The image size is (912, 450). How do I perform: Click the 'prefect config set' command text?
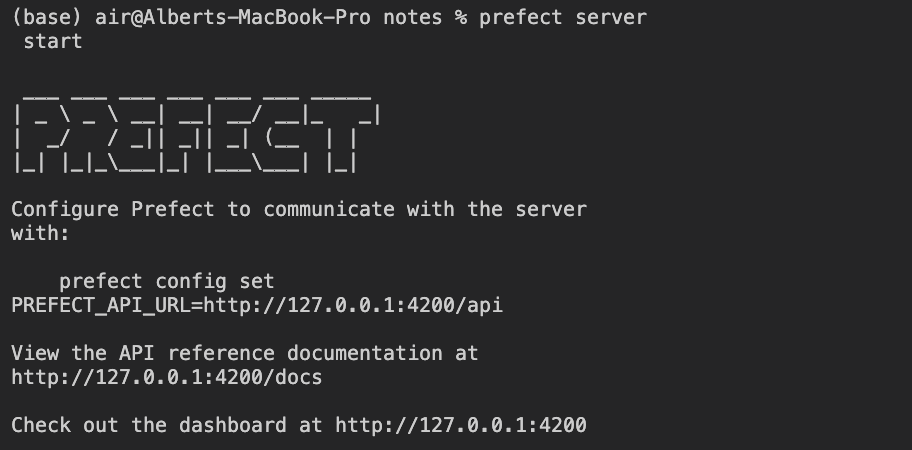pos(167,282)
